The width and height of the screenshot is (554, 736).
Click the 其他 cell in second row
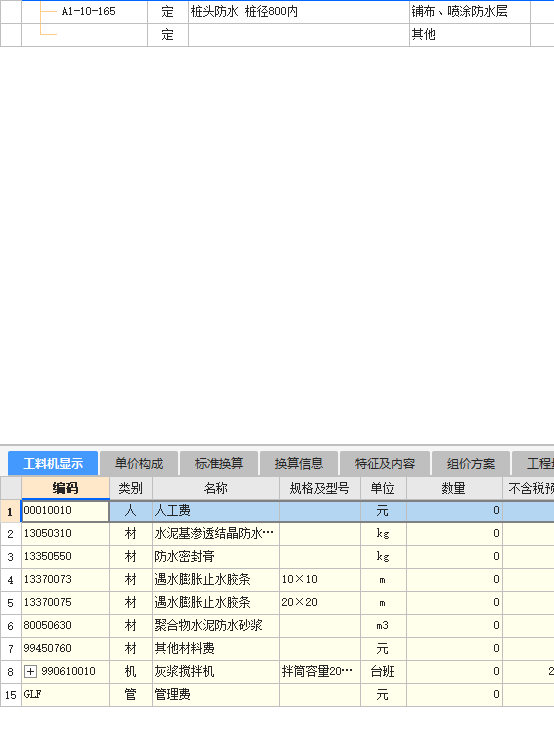pos(470,34)
